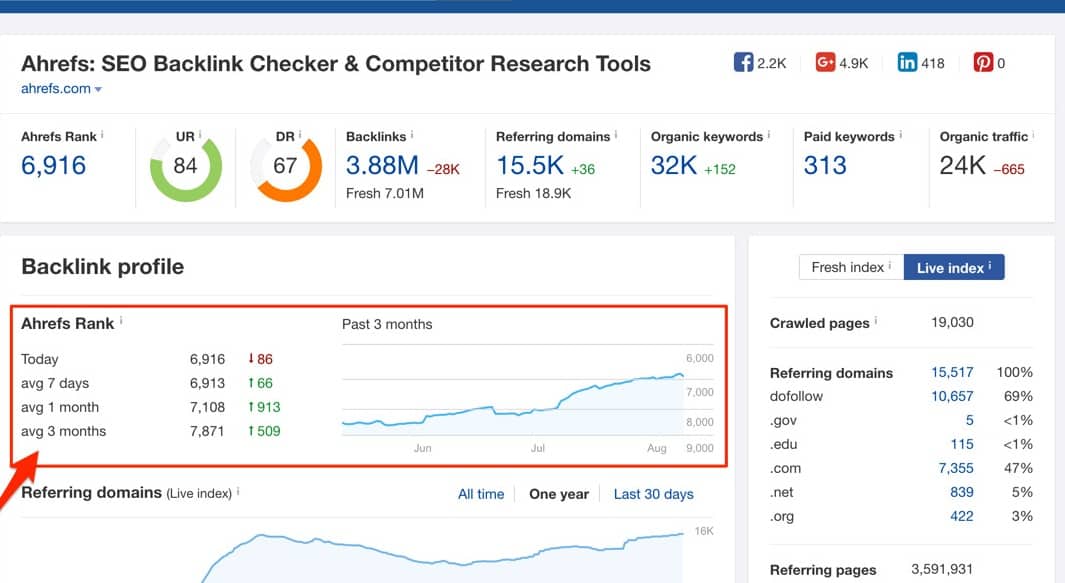1065x583 pixels.
Task: Click info icon by Referring domains (Live index)
Action: [238, 491]
